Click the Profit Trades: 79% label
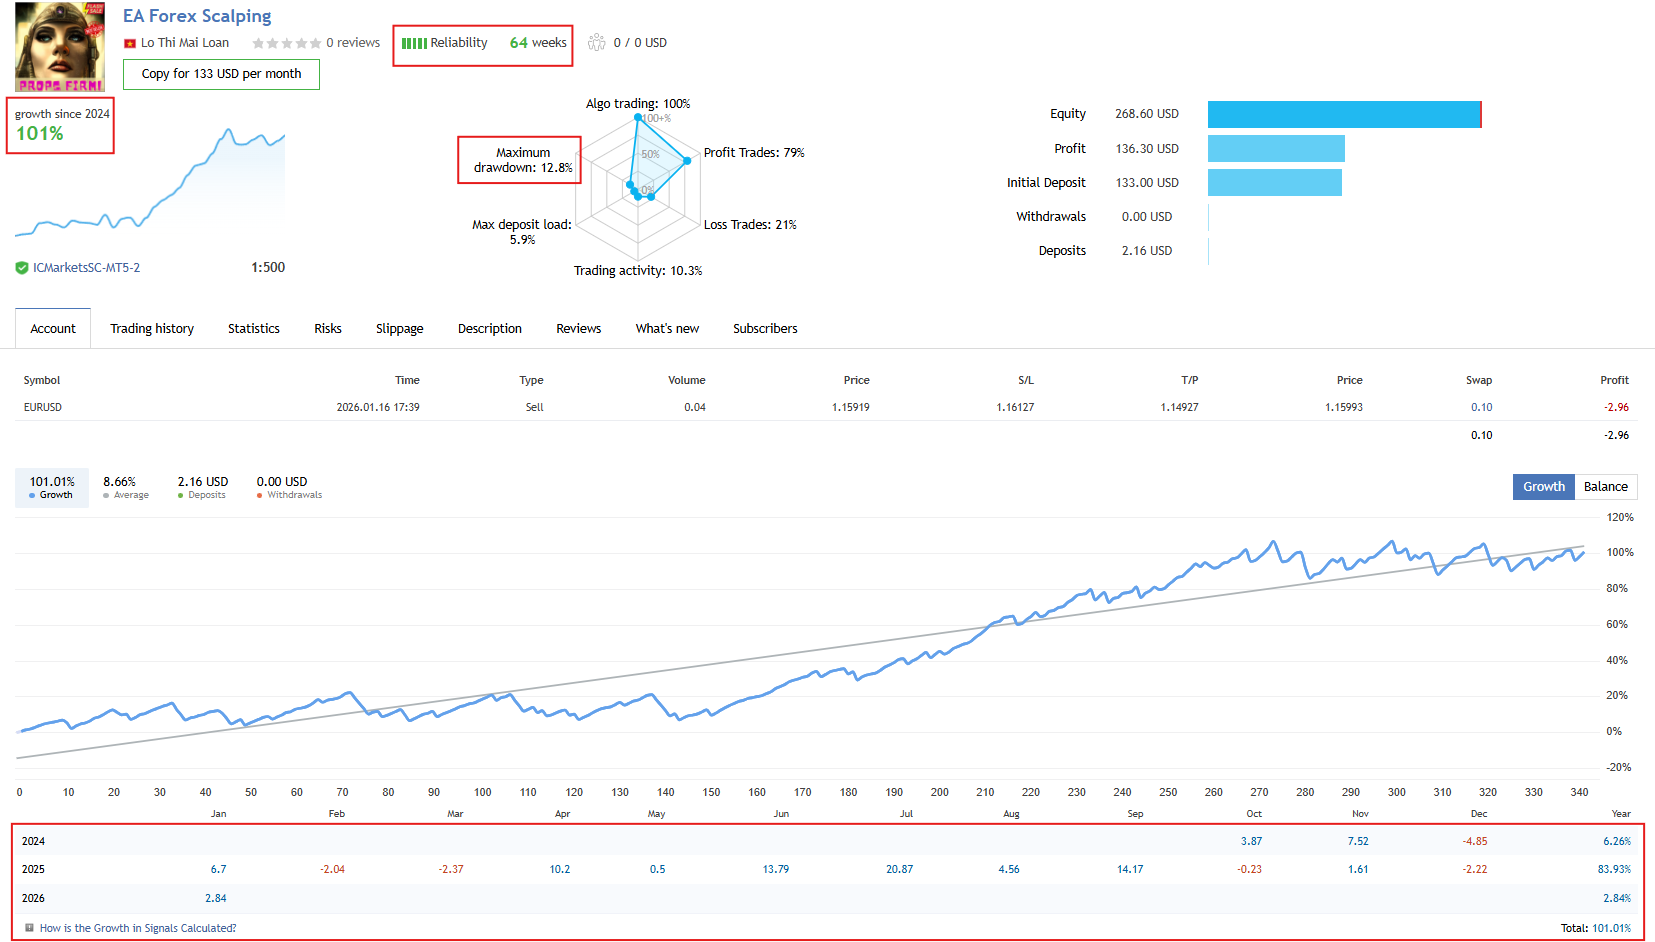 (754, 153)
